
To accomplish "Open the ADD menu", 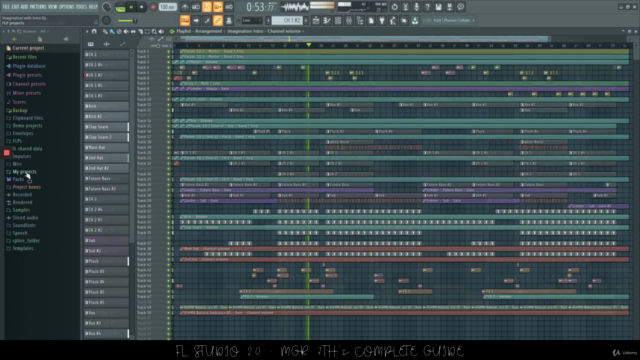I will pos(24,7).
